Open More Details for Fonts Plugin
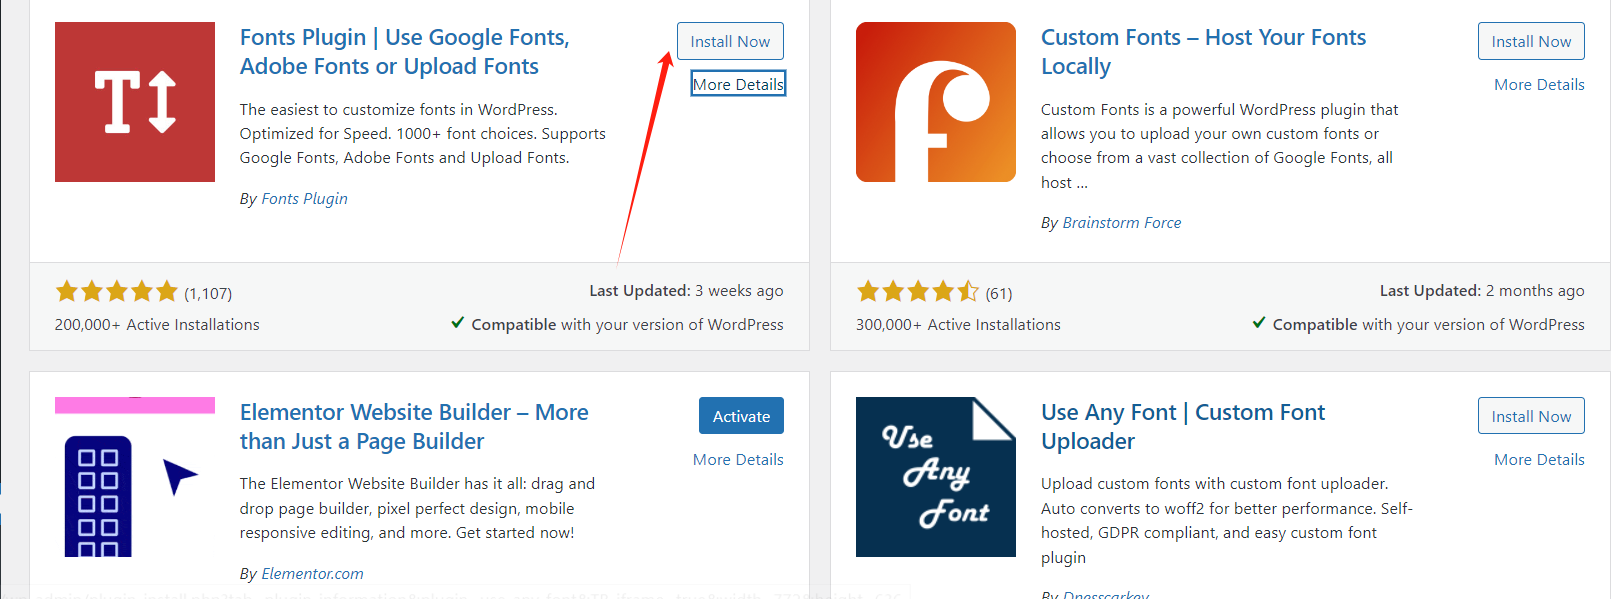Screen dimensions: 1611x599 [738, 84]
